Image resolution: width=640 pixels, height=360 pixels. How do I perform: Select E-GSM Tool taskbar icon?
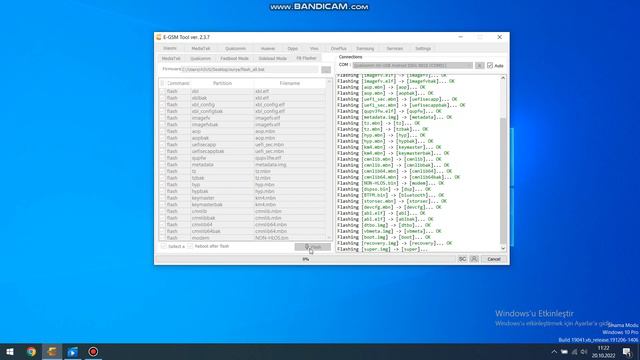click(52, 352)
